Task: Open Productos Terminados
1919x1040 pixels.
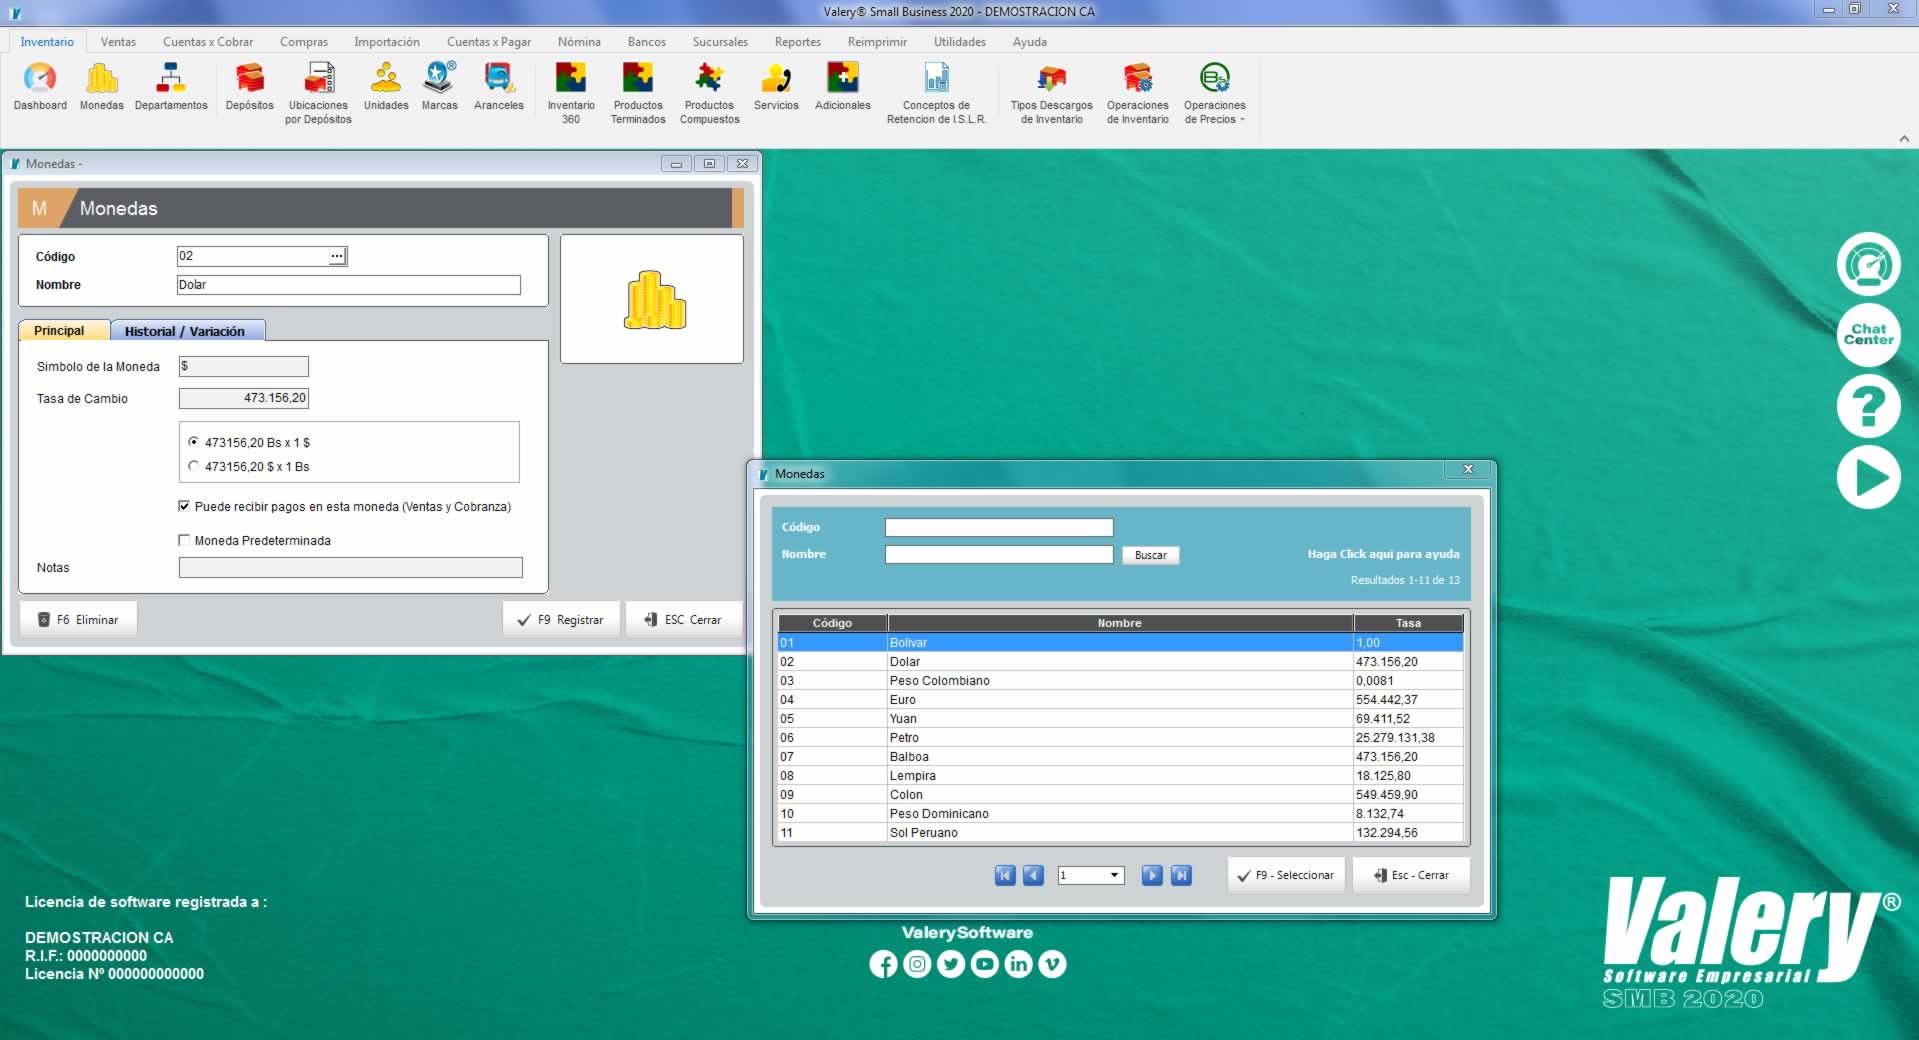Action: [x=638, y=93]
